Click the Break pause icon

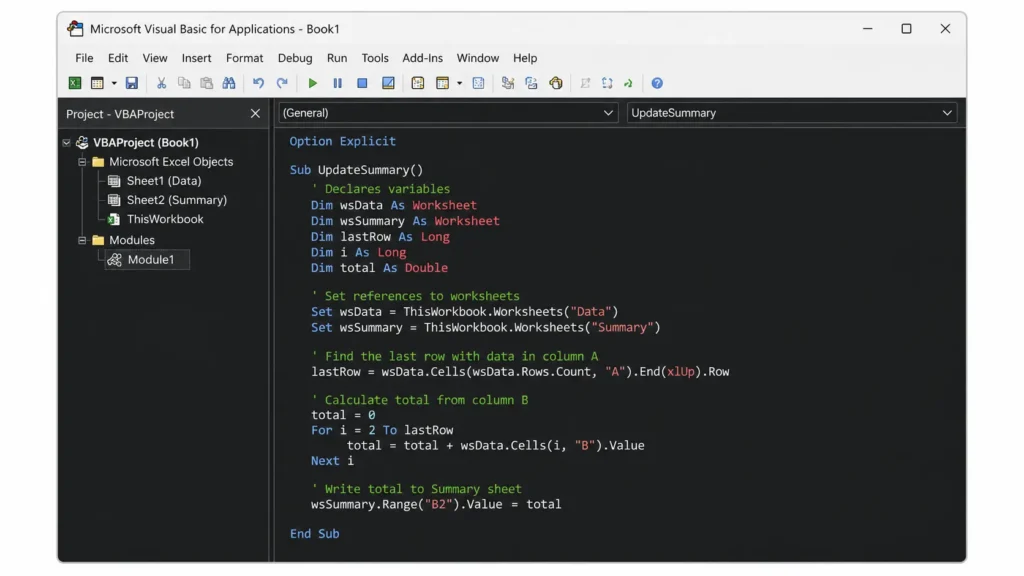tap(338, 83)
